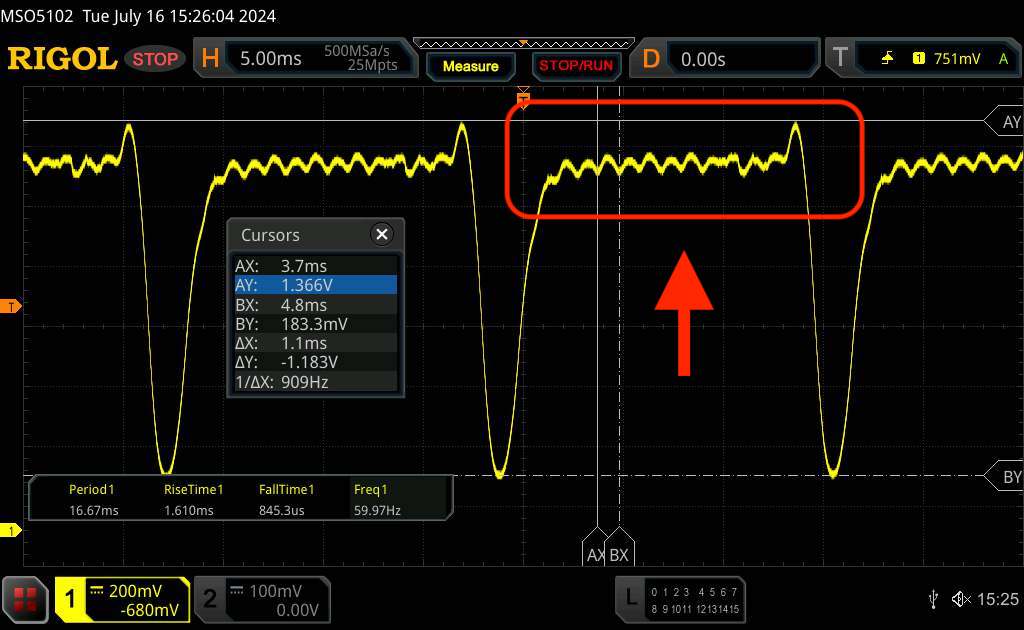The image size is (1024, 630).
Task: Click the red function navigation grid icon
Action: coord(25,599)
